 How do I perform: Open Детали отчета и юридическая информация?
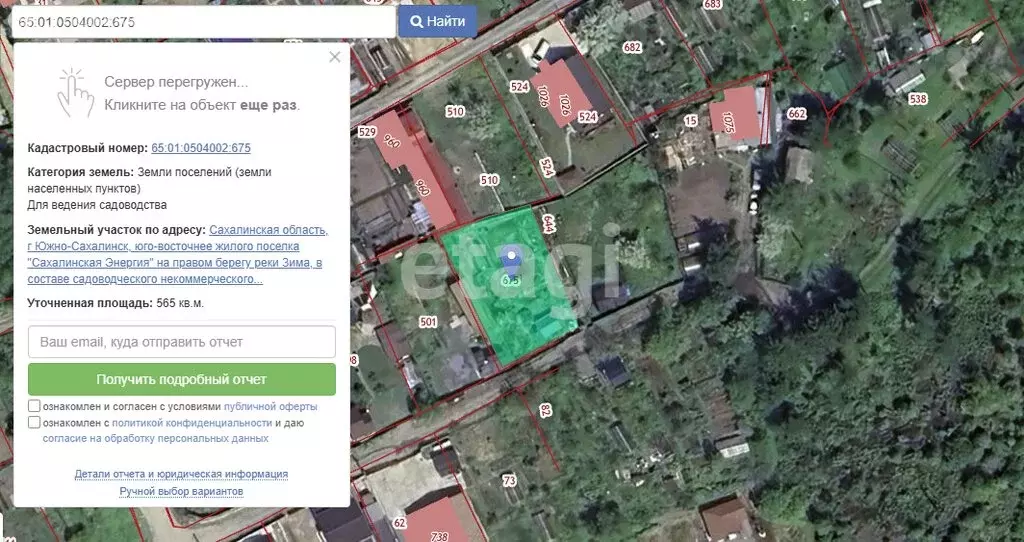181,474
